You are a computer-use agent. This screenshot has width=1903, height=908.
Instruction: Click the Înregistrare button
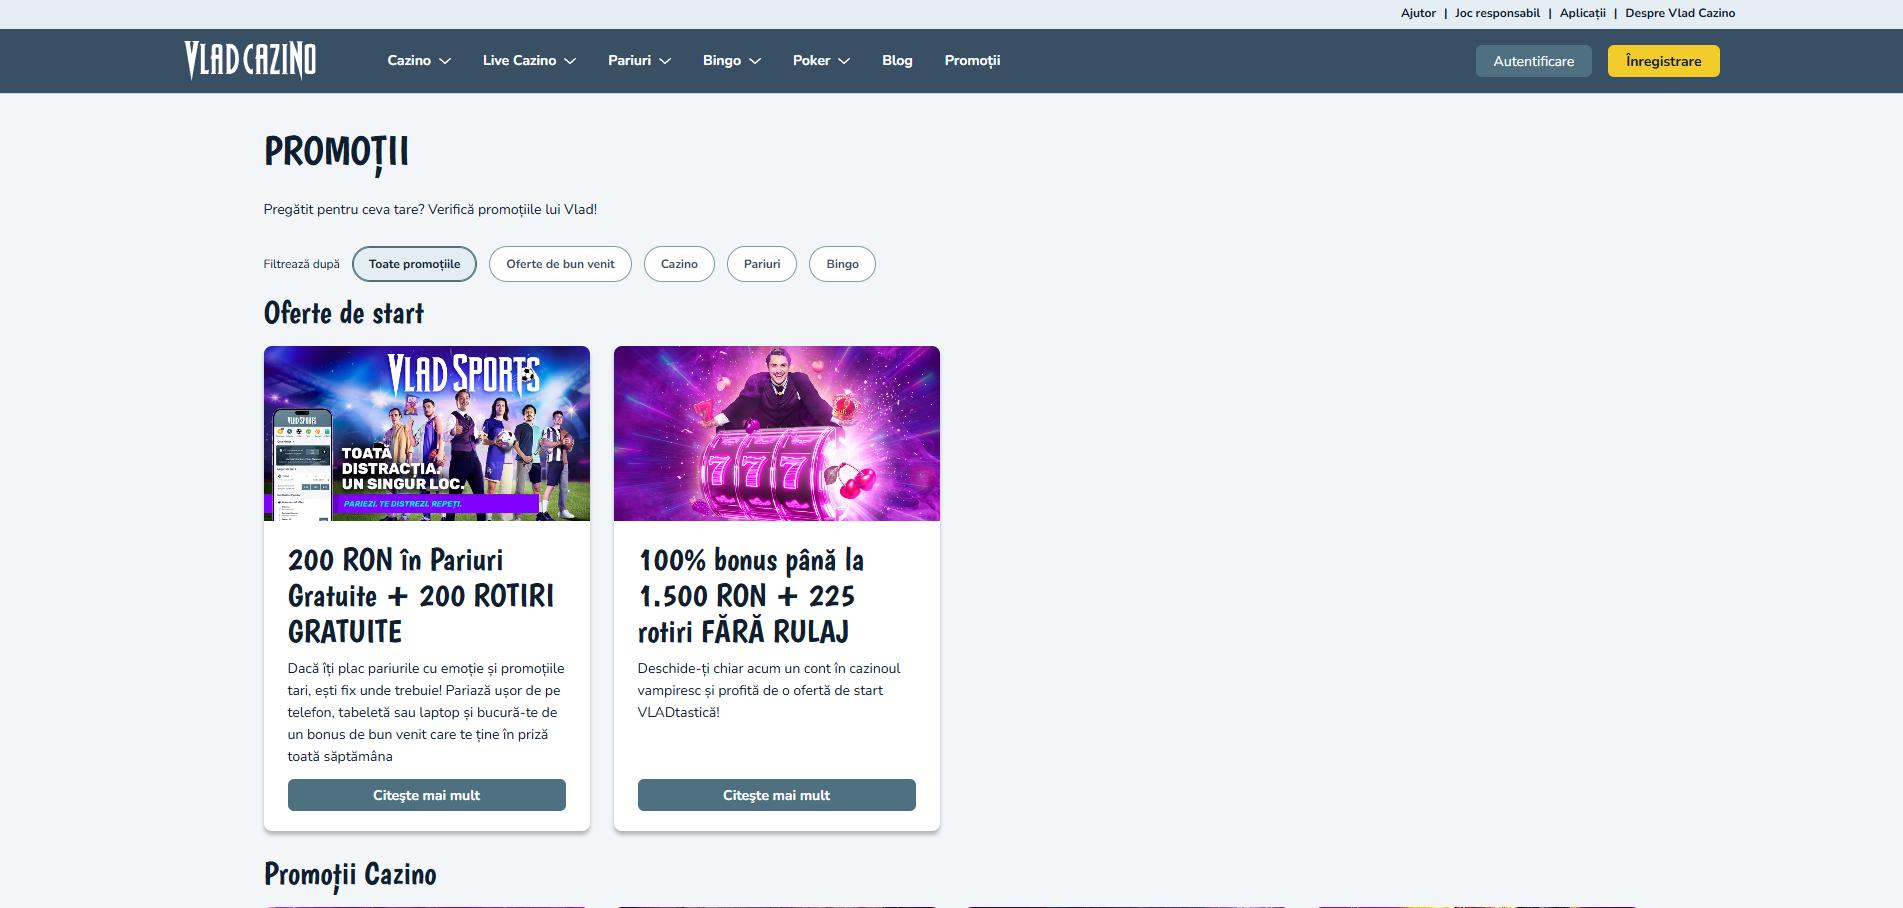coord(1663,61)
